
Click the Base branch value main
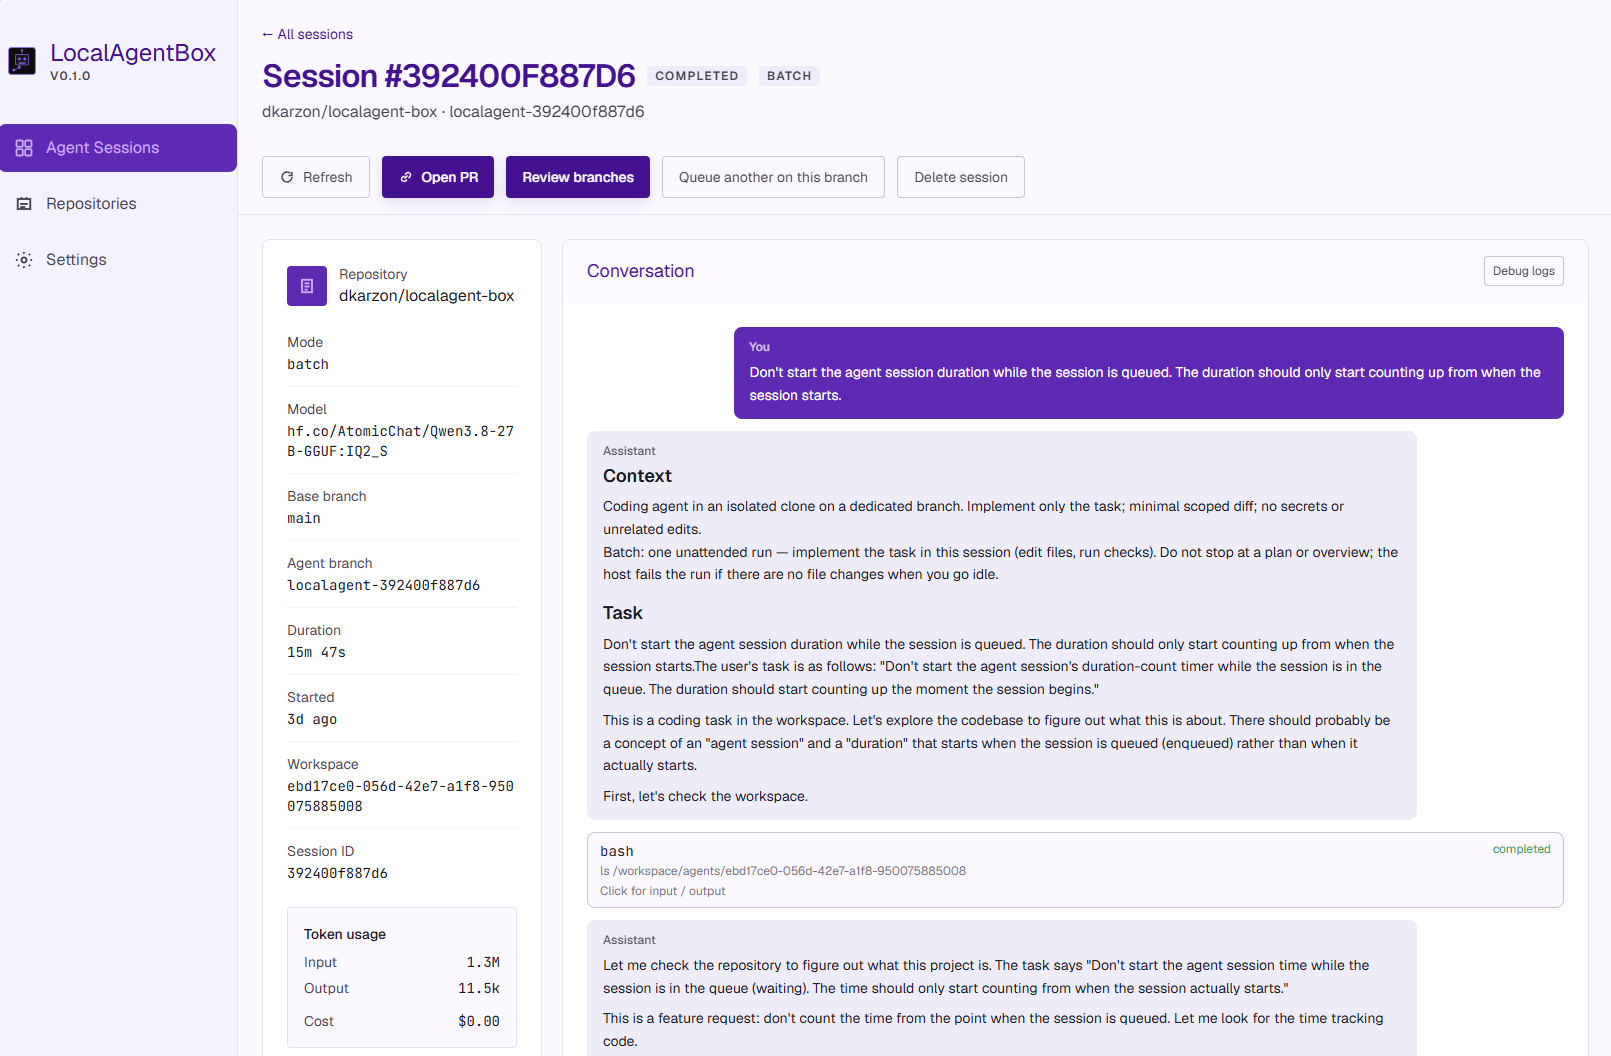[x=304, y=519]
